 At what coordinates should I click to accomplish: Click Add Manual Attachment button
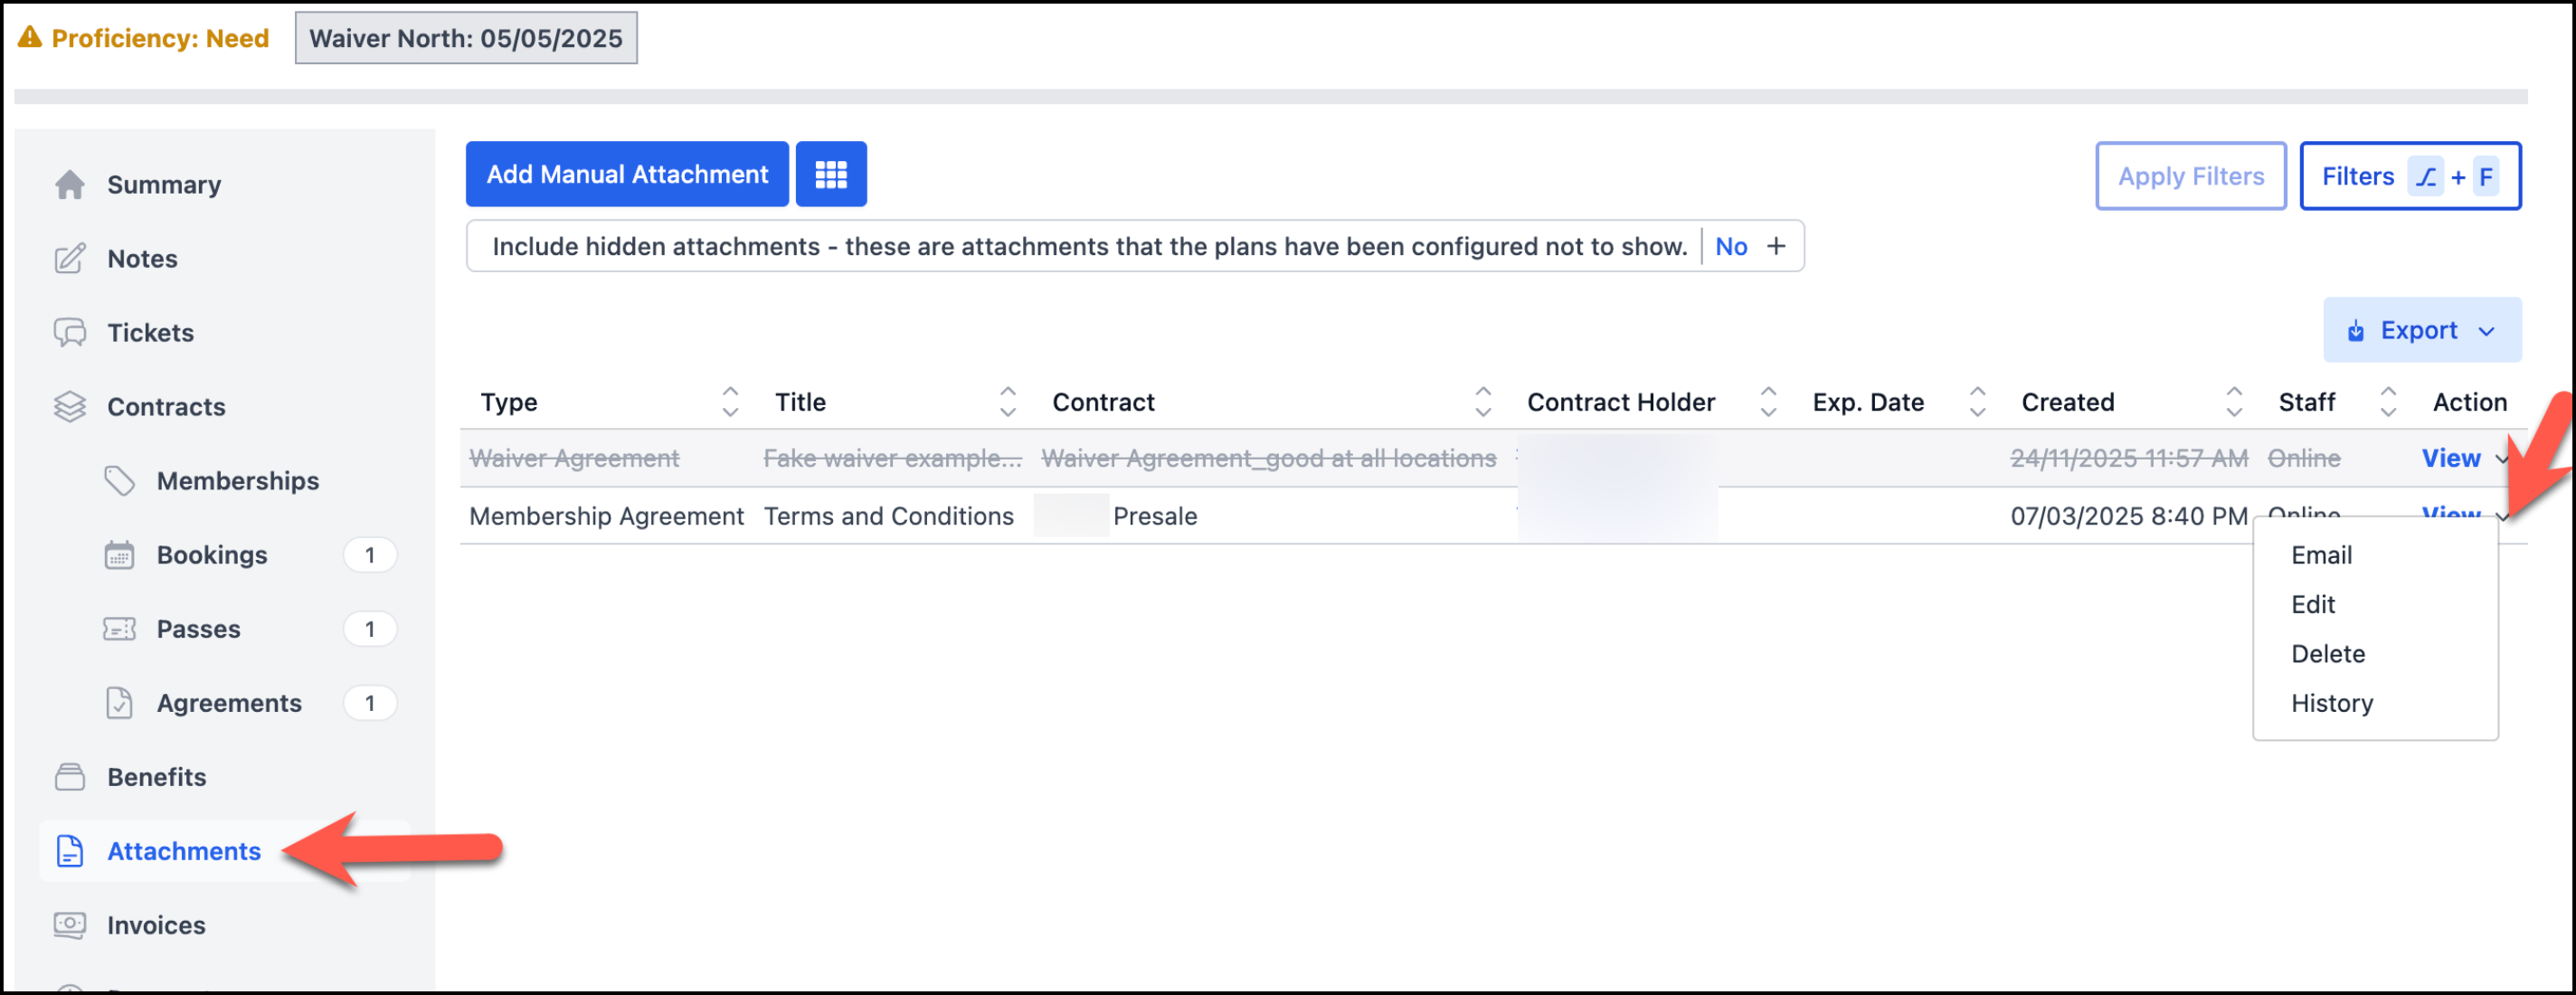click(627, 175)
